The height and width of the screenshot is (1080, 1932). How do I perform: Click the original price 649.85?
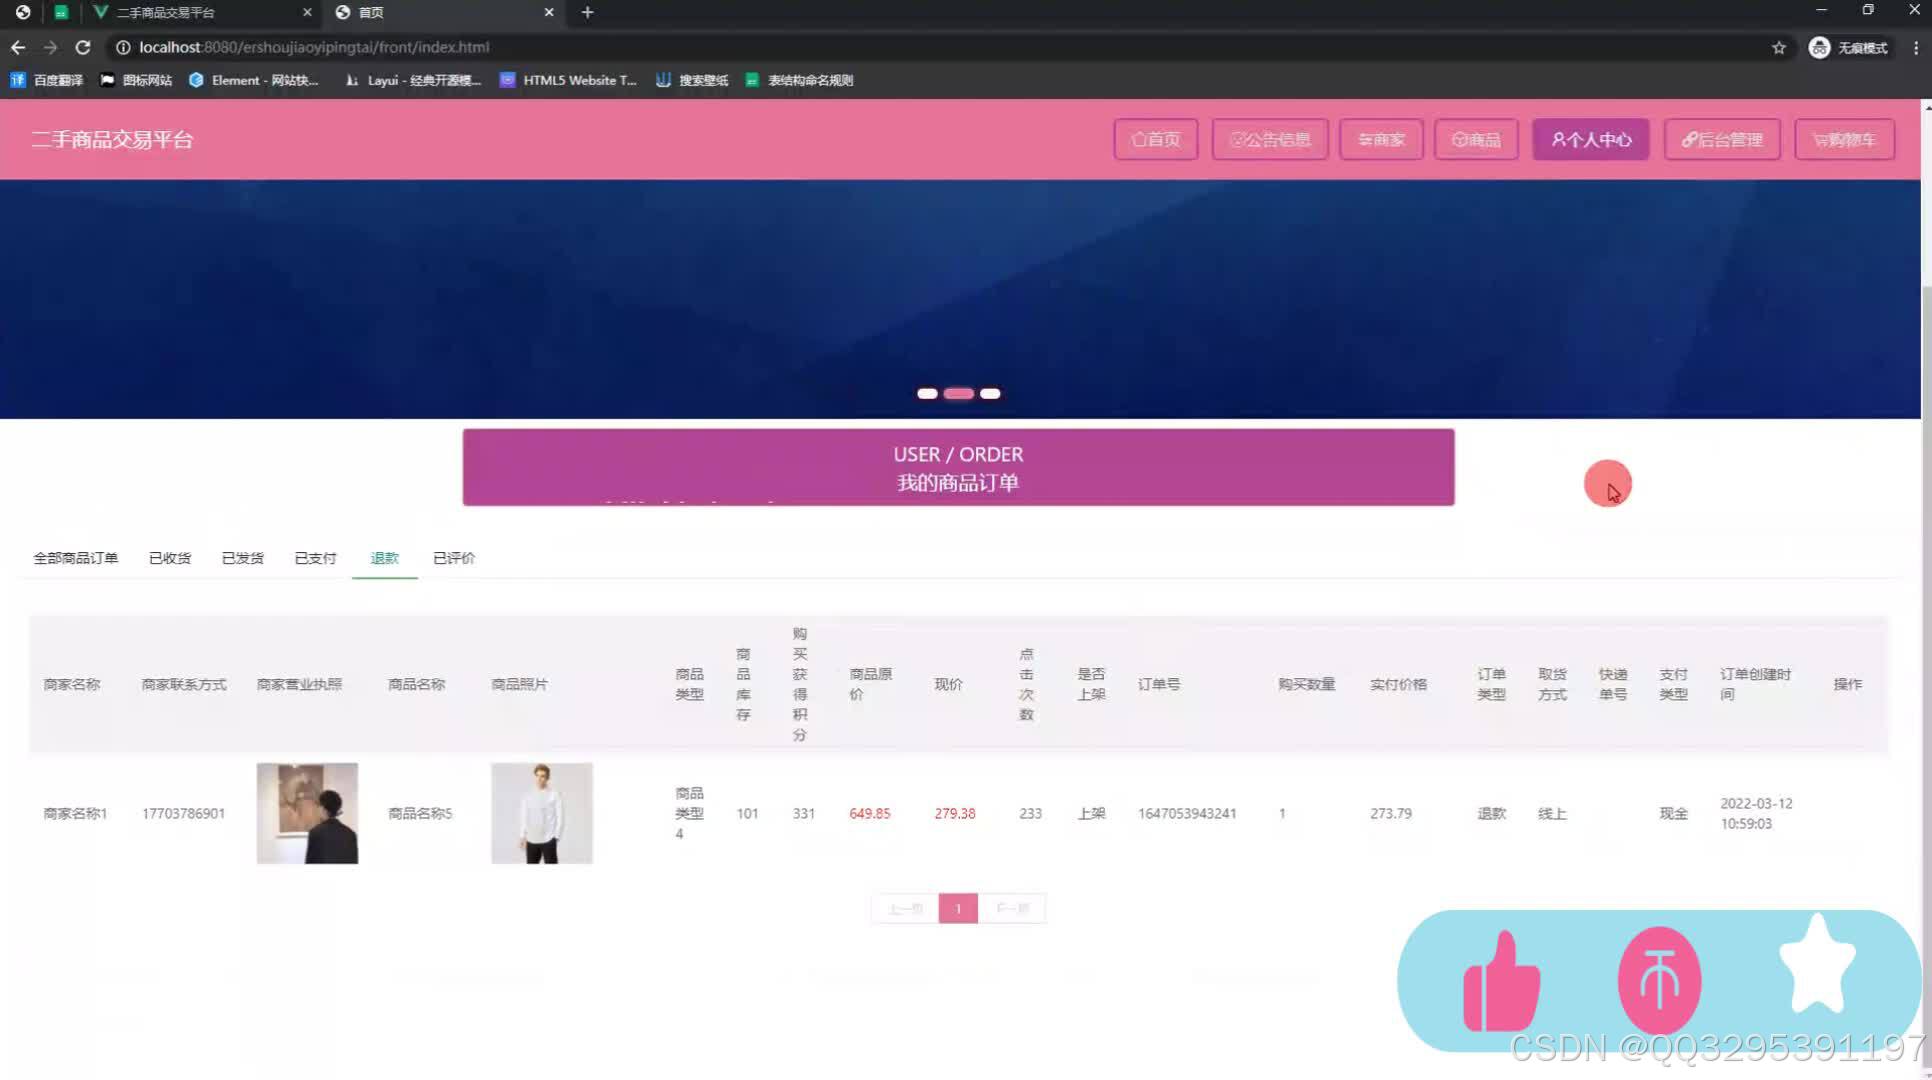(869, 814)
